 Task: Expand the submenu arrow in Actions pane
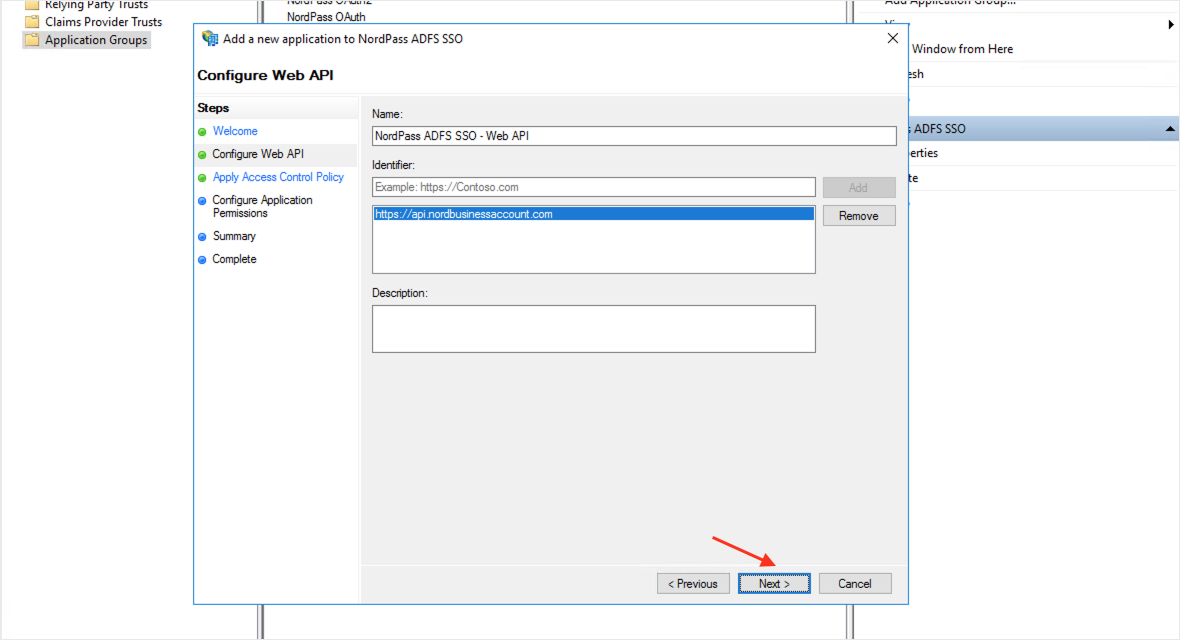[1170, 25]
